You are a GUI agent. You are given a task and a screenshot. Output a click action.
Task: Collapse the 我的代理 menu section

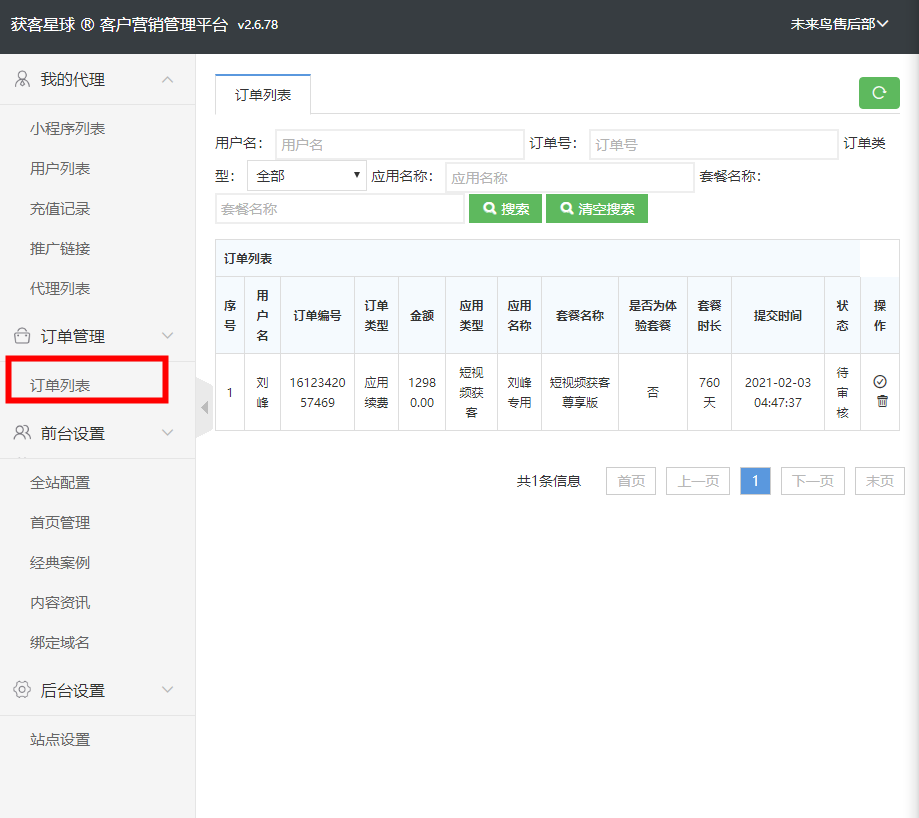167,80
